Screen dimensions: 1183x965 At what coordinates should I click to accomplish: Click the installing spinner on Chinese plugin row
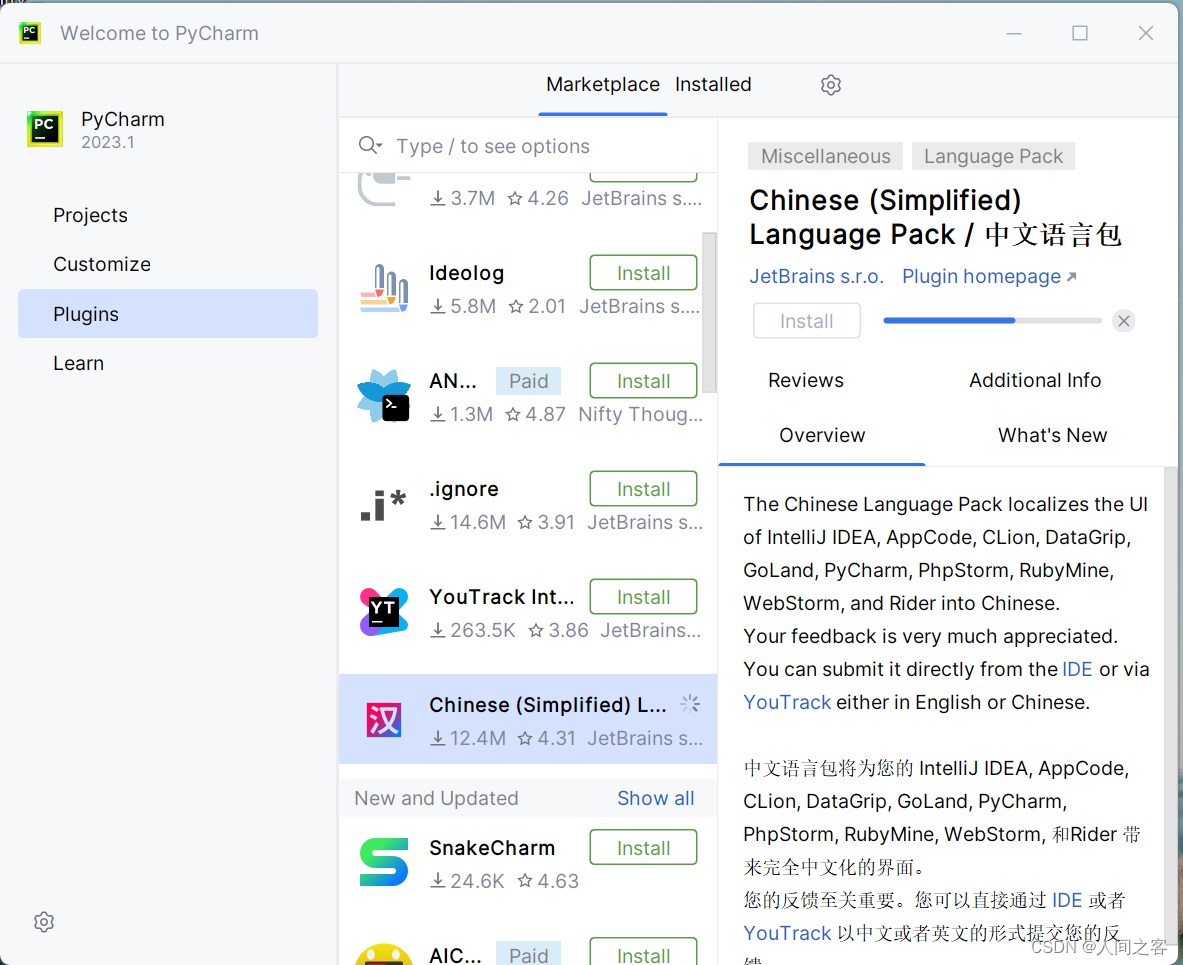(x=690, y=704)
